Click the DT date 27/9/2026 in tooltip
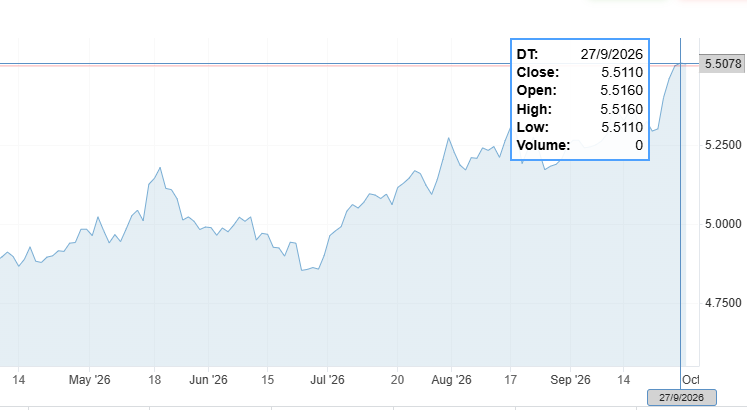This screenshot has height=410, width=747. 612,54
